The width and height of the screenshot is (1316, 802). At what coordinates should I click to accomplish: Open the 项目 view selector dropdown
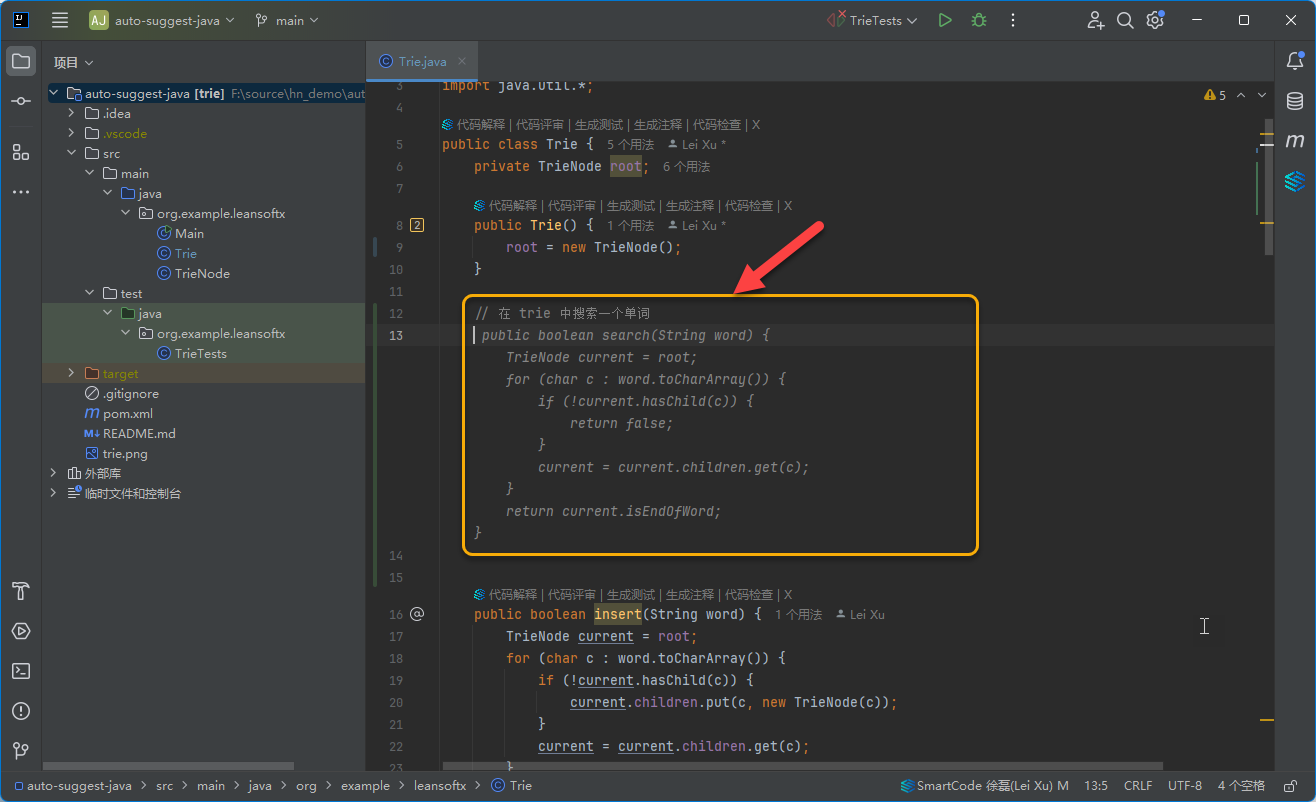click(x=73, y=62)
